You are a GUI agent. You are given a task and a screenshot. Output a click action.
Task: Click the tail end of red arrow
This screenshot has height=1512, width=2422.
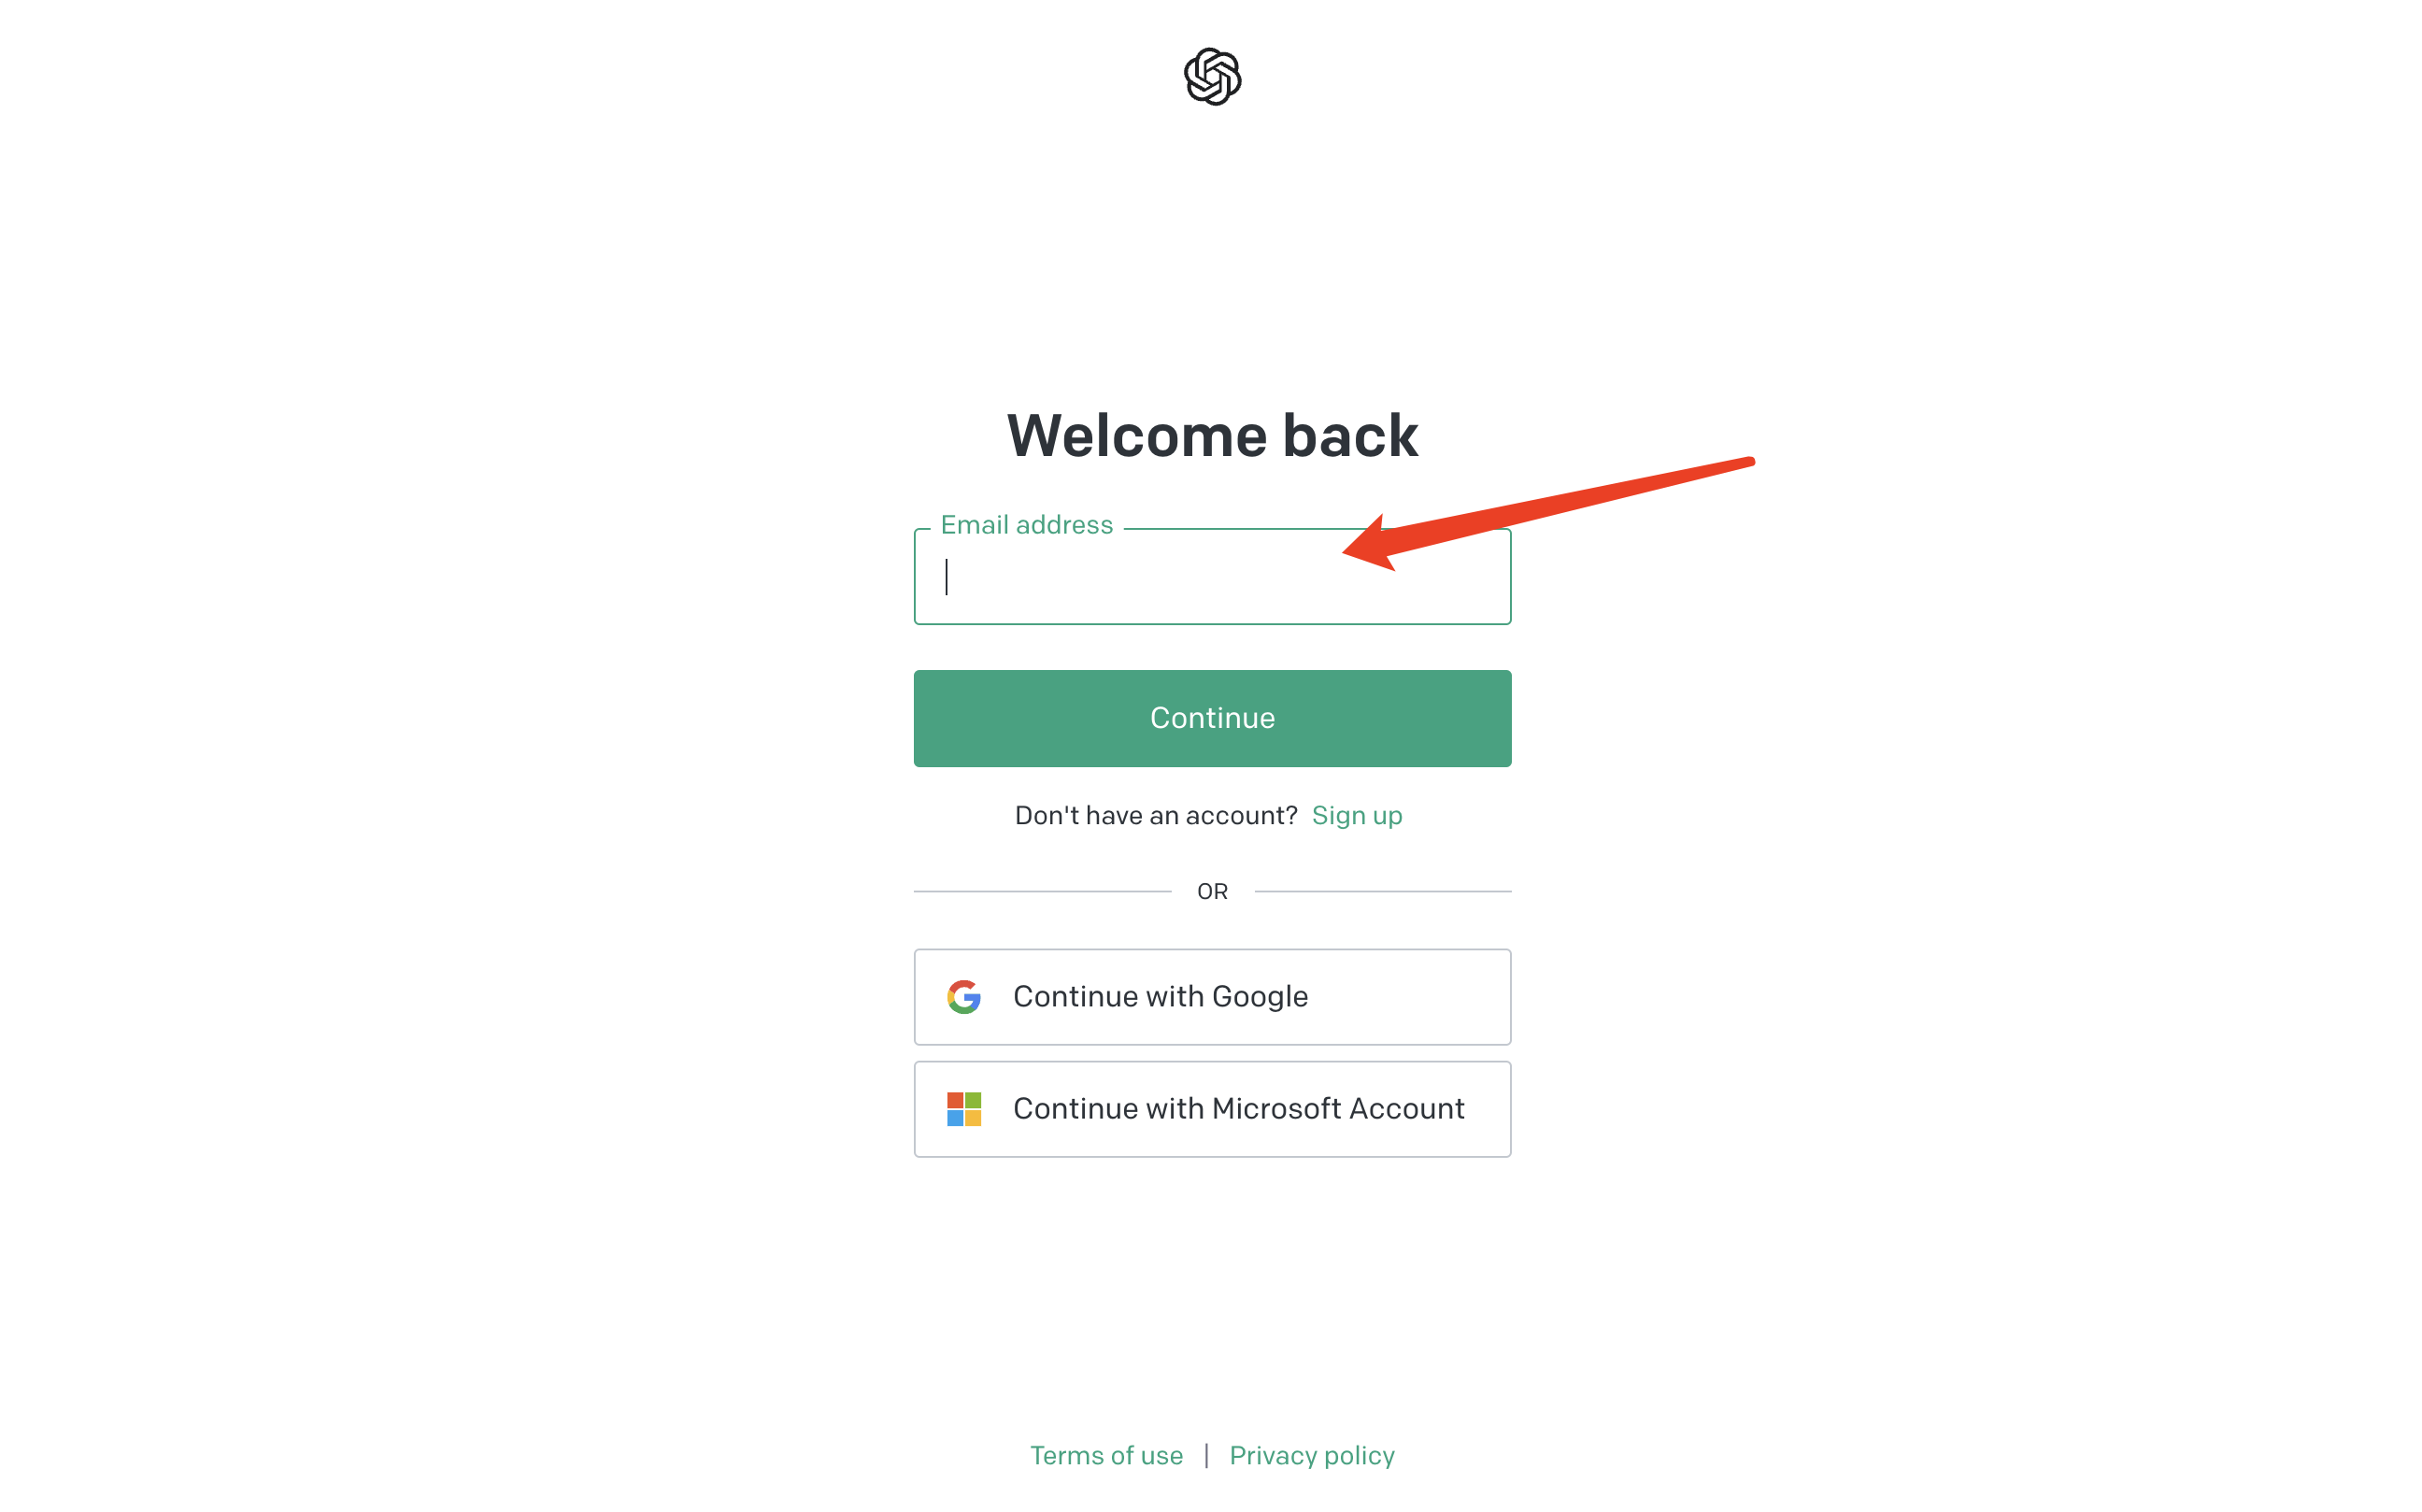pyautogui.click(x=1745, y=462)
